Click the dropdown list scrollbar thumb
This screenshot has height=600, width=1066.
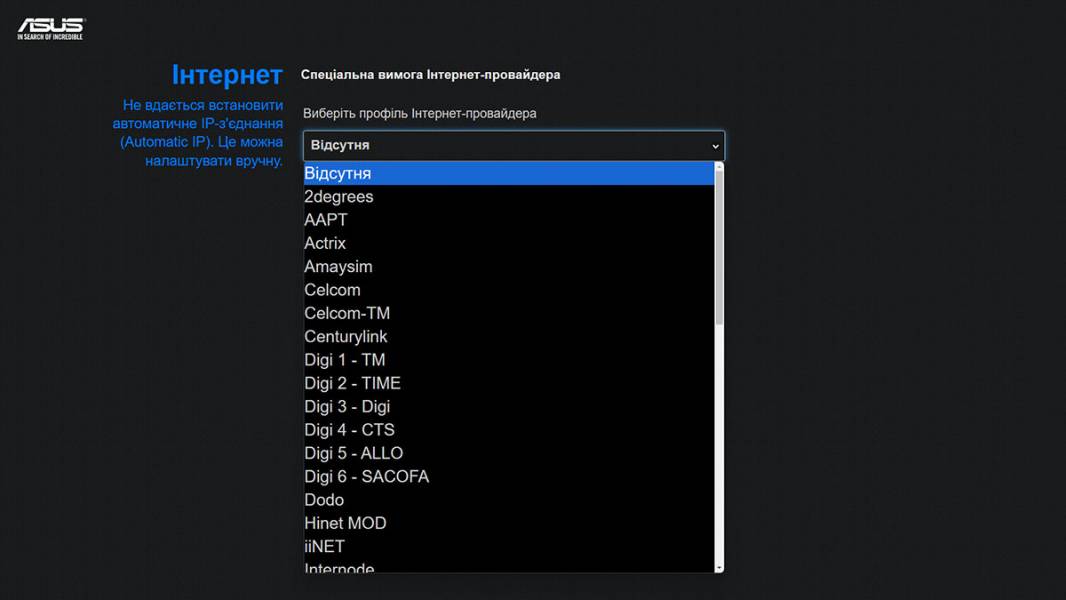point(719,247)
